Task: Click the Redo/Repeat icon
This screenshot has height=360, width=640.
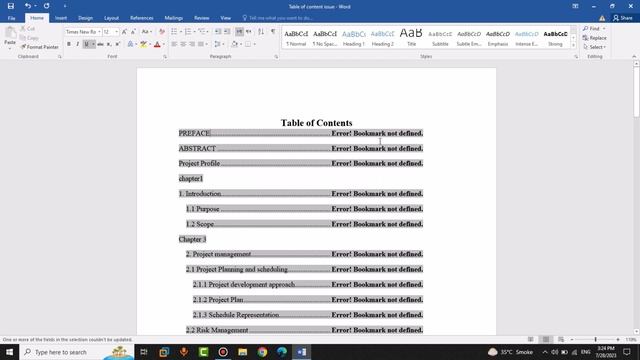Action: click(x=47, y=6)
